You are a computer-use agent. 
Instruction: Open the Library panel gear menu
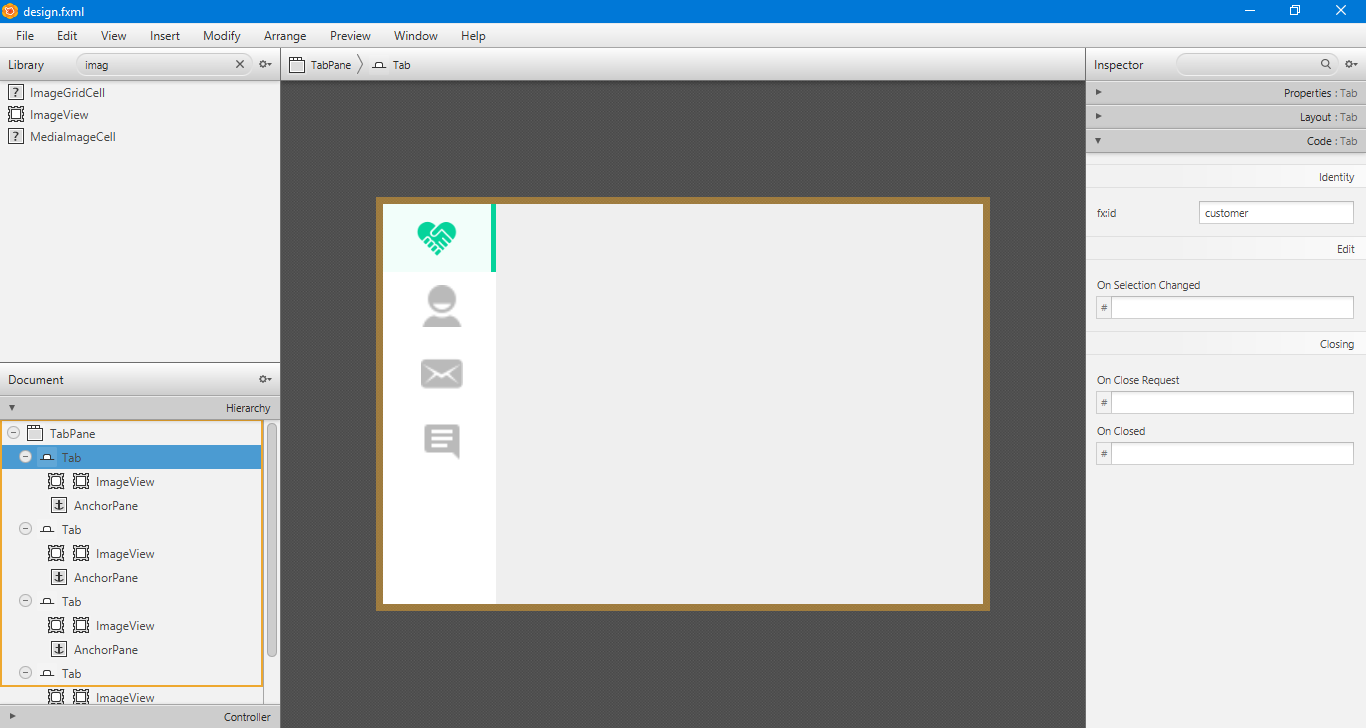point(264,64)
